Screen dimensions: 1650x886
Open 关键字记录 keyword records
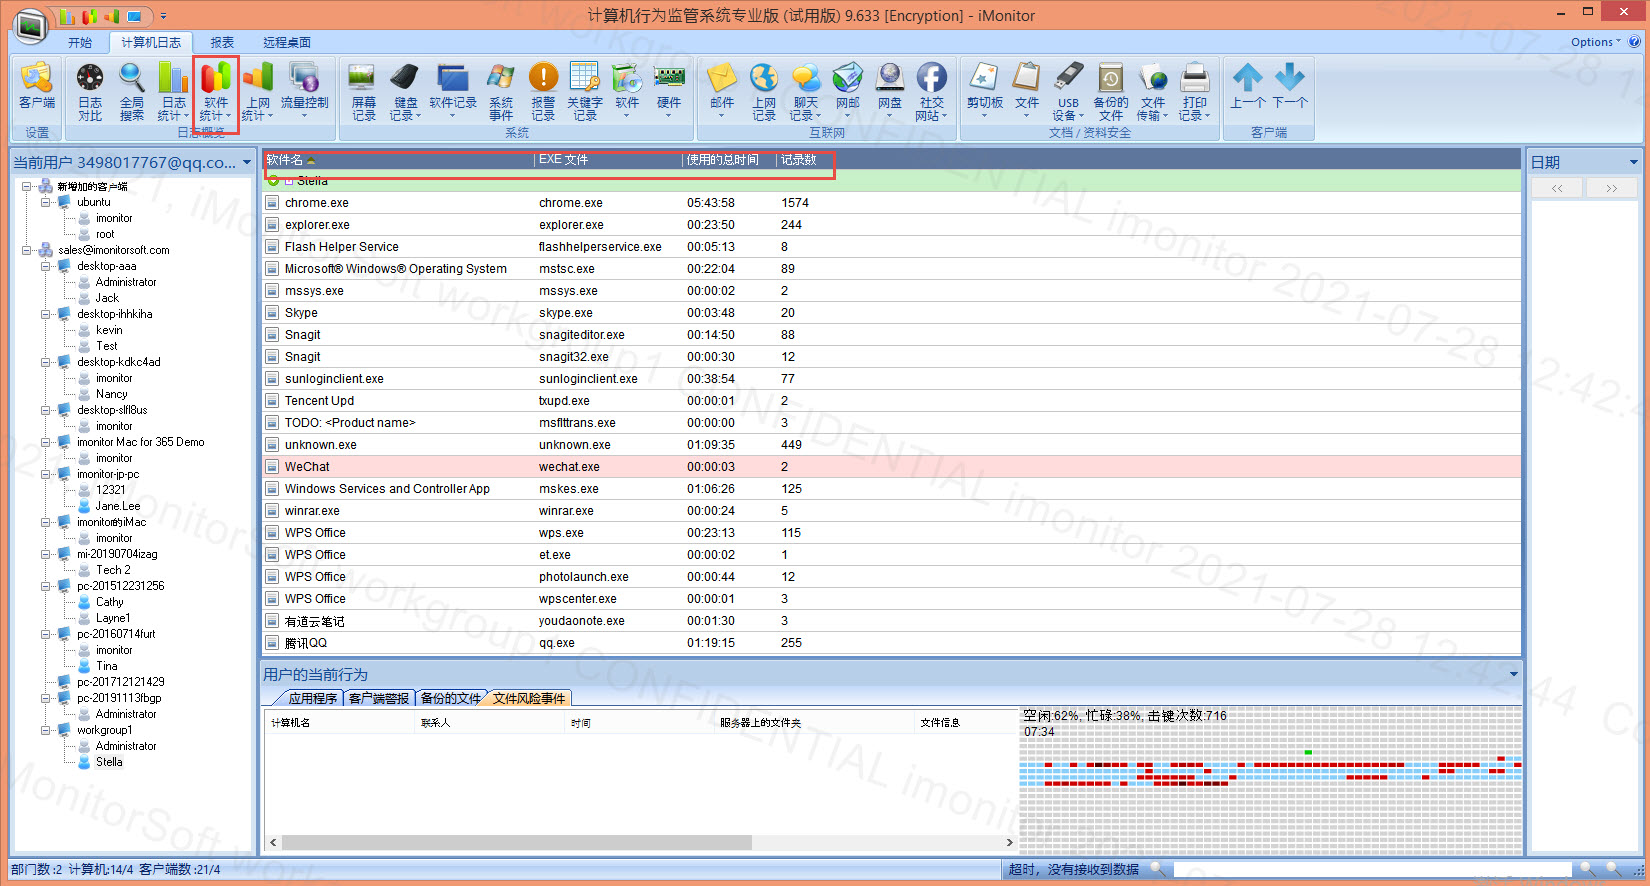point(585,92)
